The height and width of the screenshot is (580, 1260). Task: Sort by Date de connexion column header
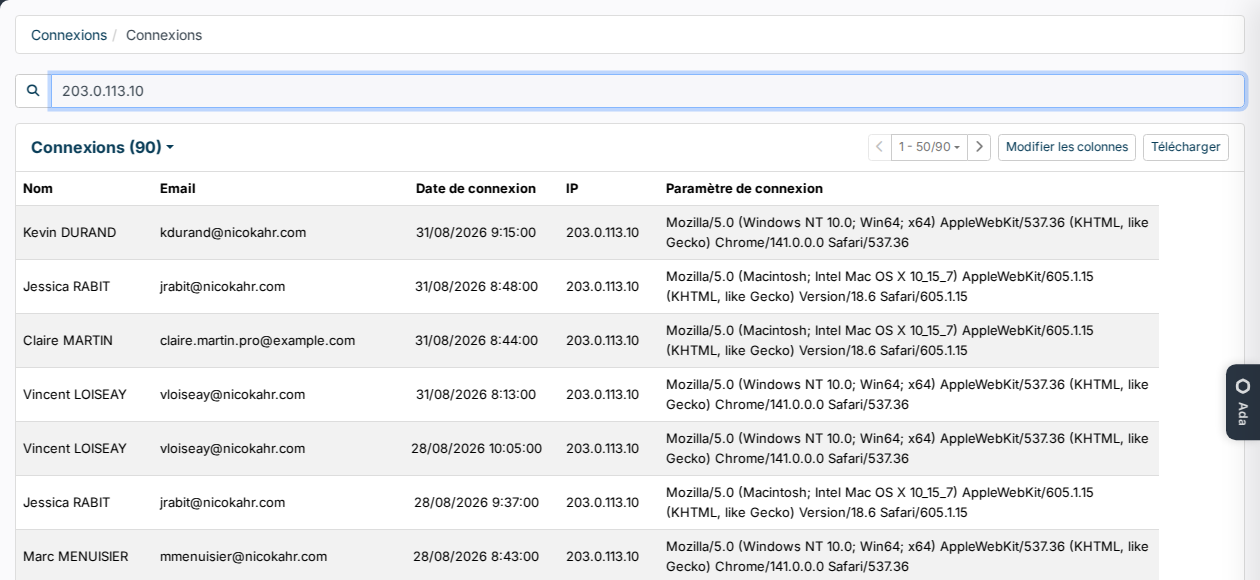click(476, 188)
